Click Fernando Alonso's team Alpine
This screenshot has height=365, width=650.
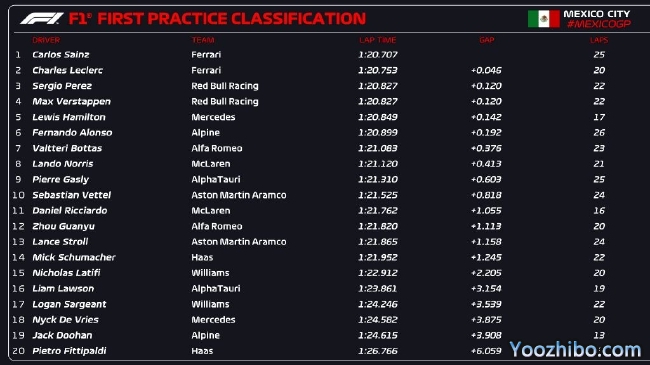click(206, 133)
